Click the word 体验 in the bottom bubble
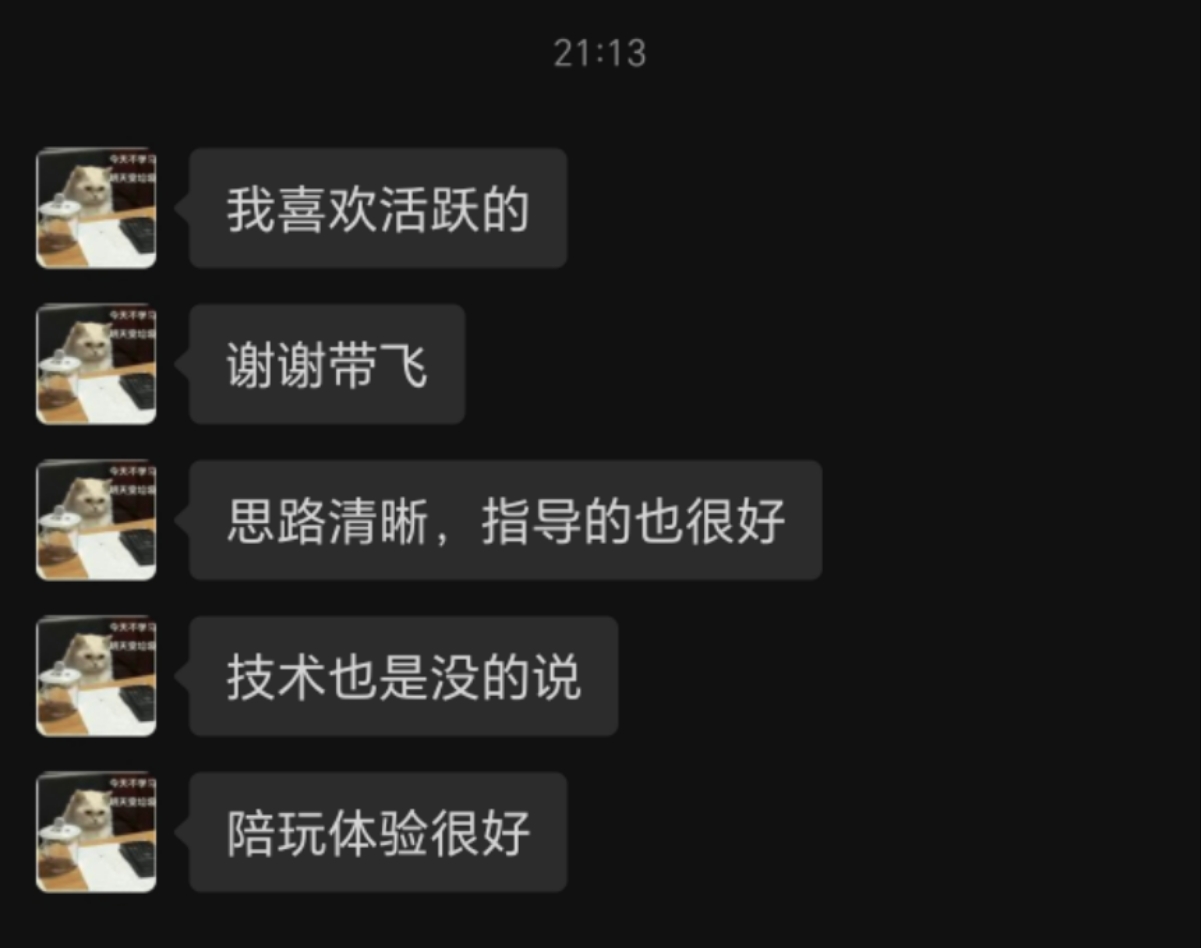Image resolution: width=1201 pixels, height=948 pixels. click(378, 834)
